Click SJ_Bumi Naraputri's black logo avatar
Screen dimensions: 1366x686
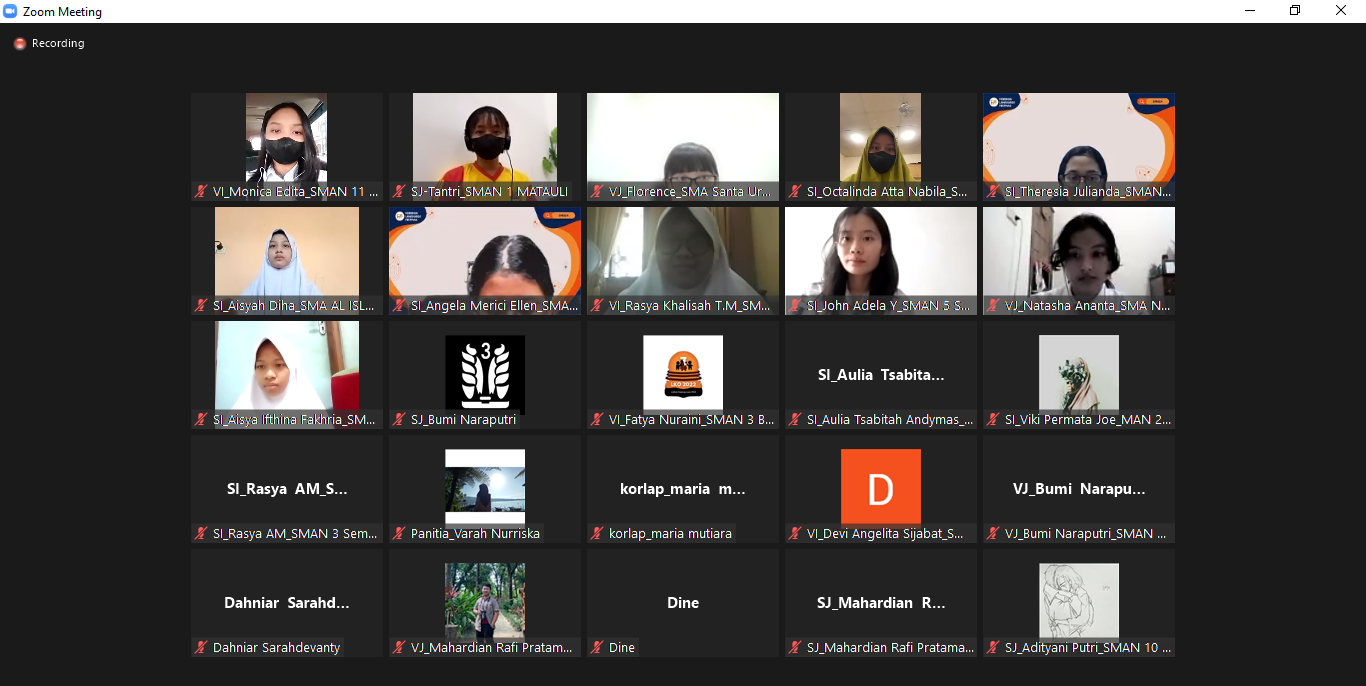tap(485, 373)
